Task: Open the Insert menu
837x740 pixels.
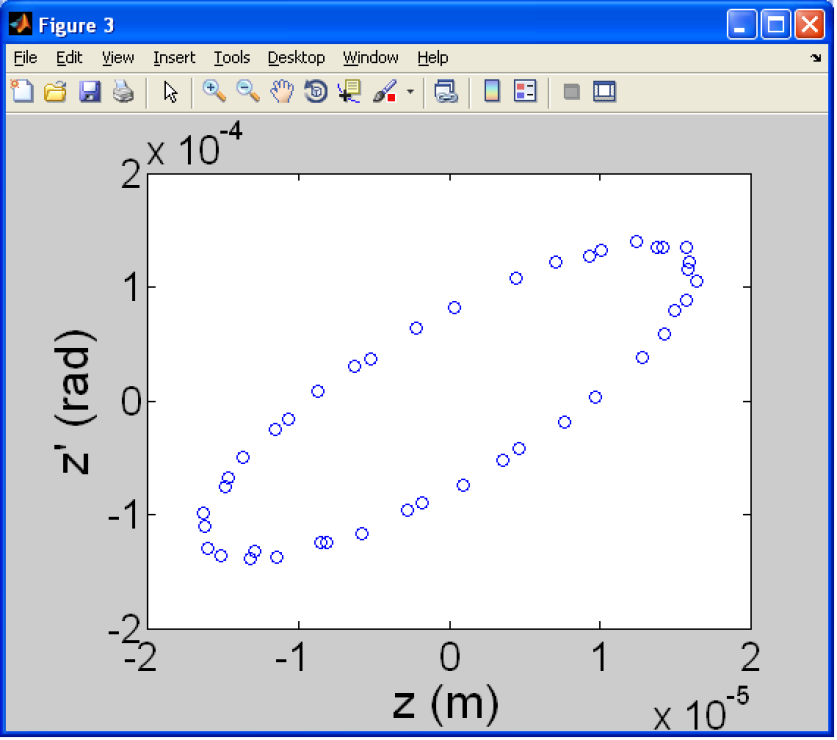Action: pyautogui.click(x=174, y=58)
